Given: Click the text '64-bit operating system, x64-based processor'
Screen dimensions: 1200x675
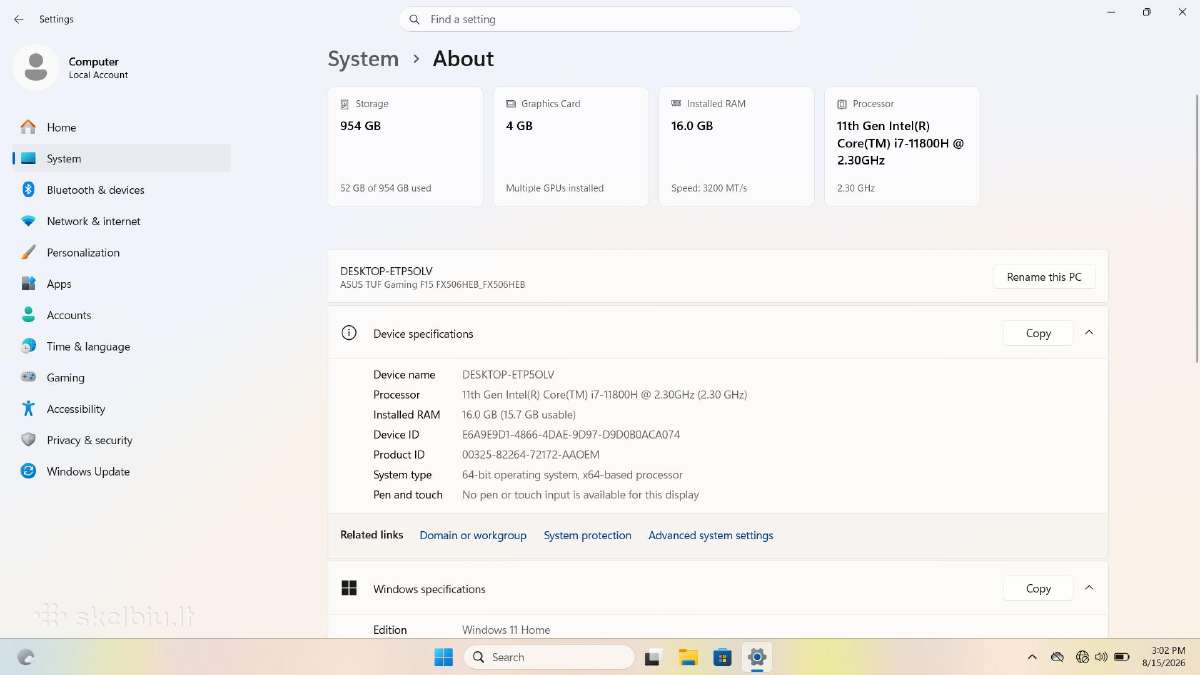Looking at the screenshot, I should (x=572, y=475).
